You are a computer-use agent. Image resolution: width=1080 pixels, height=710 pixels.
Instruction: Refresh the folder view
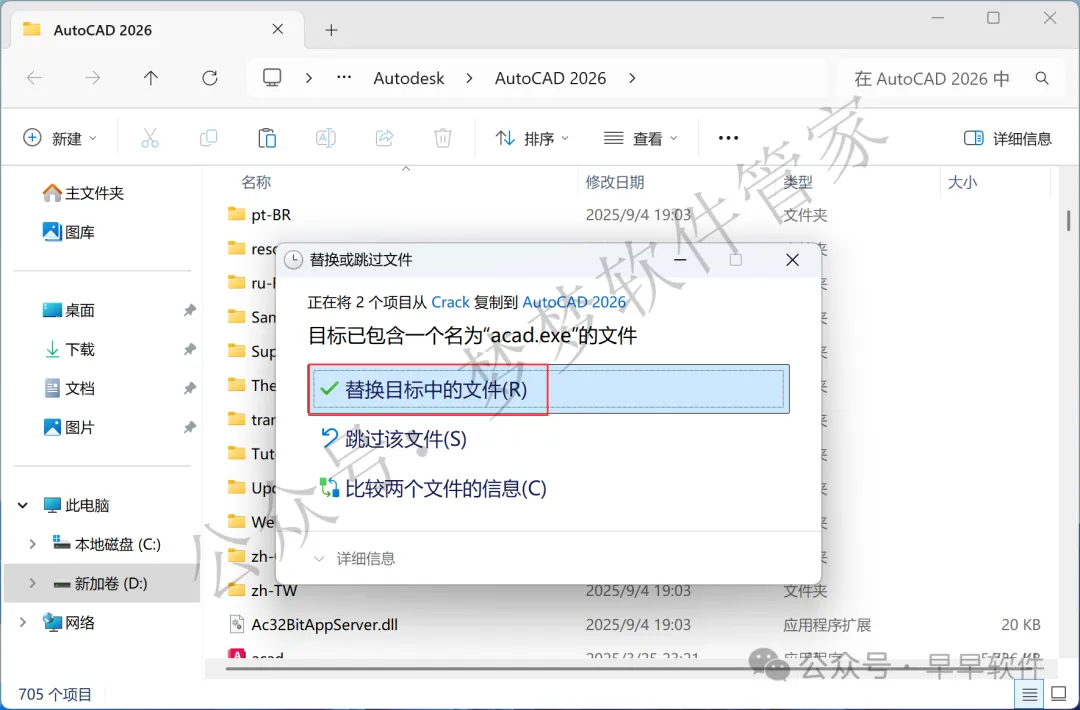coord(209,78)
